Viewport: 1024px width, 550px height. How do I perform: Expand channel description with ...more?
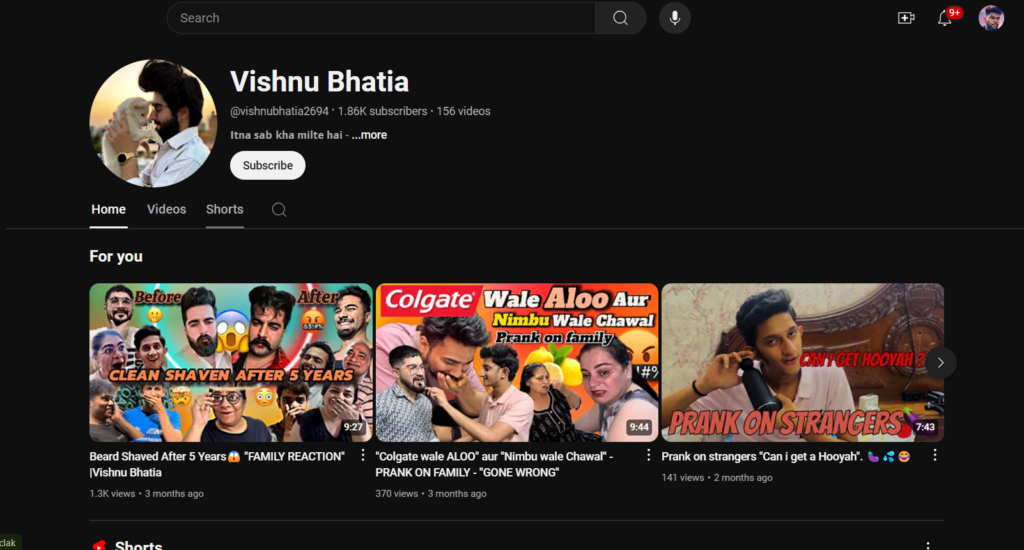(x=369, y=135)
